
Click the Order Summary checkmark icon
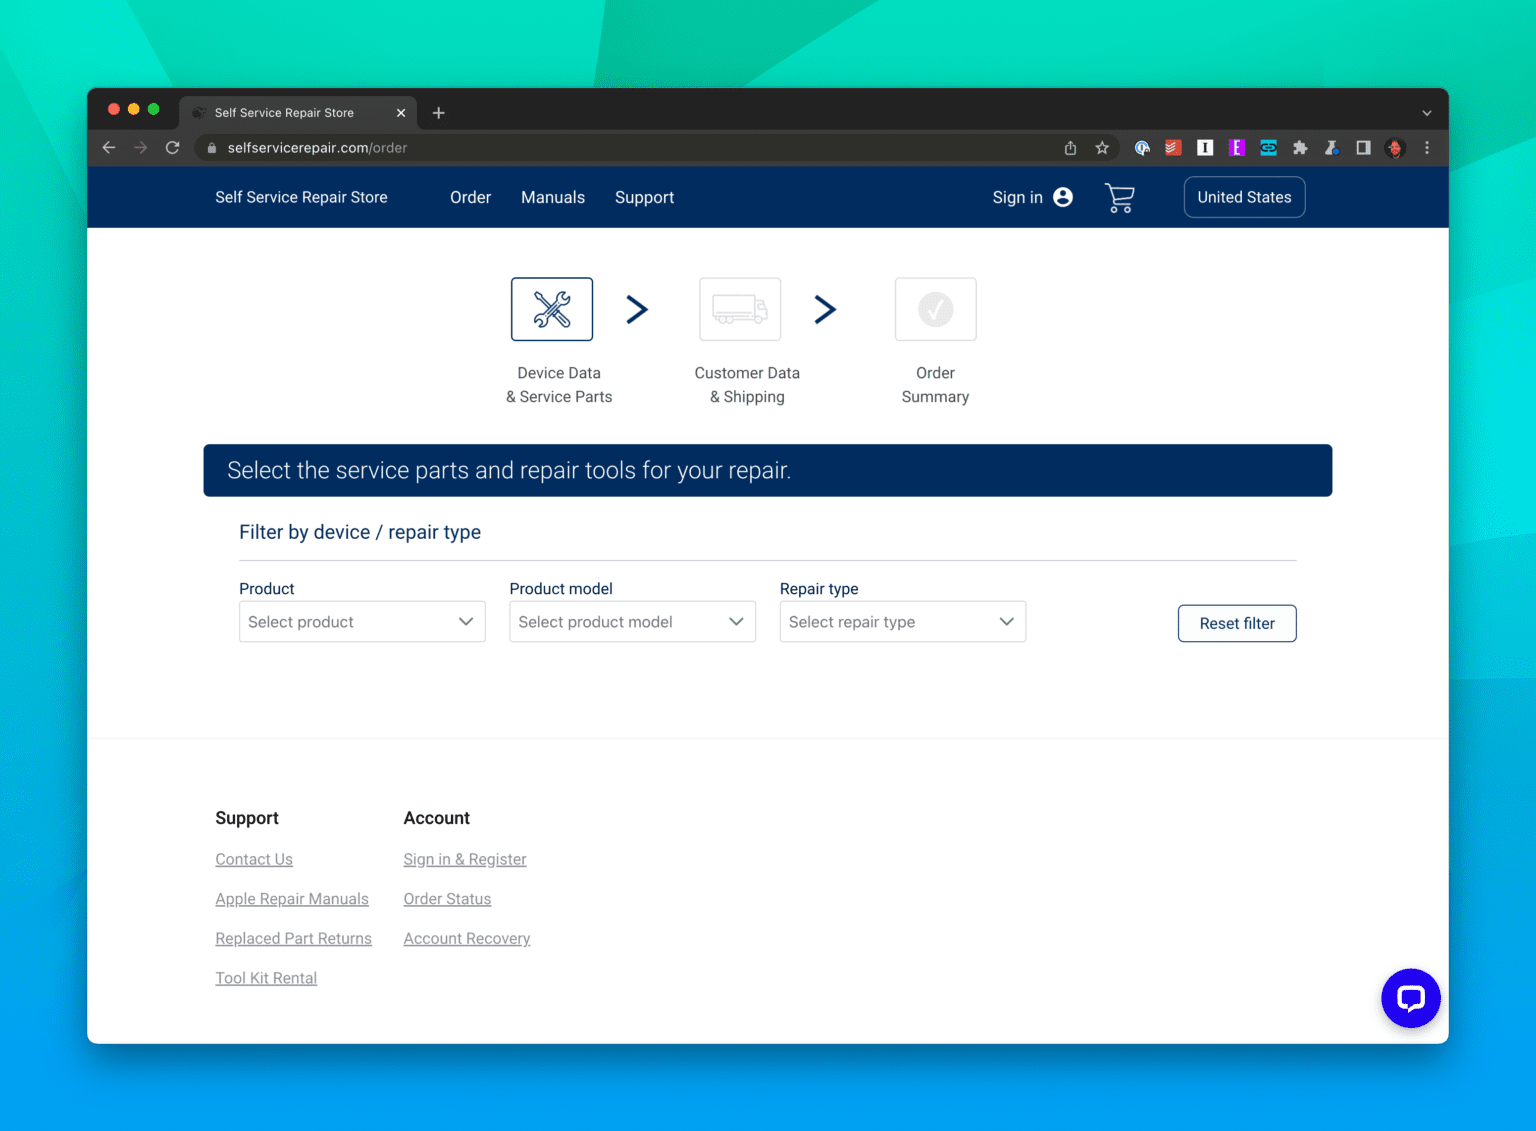click(x=935, y=309)
